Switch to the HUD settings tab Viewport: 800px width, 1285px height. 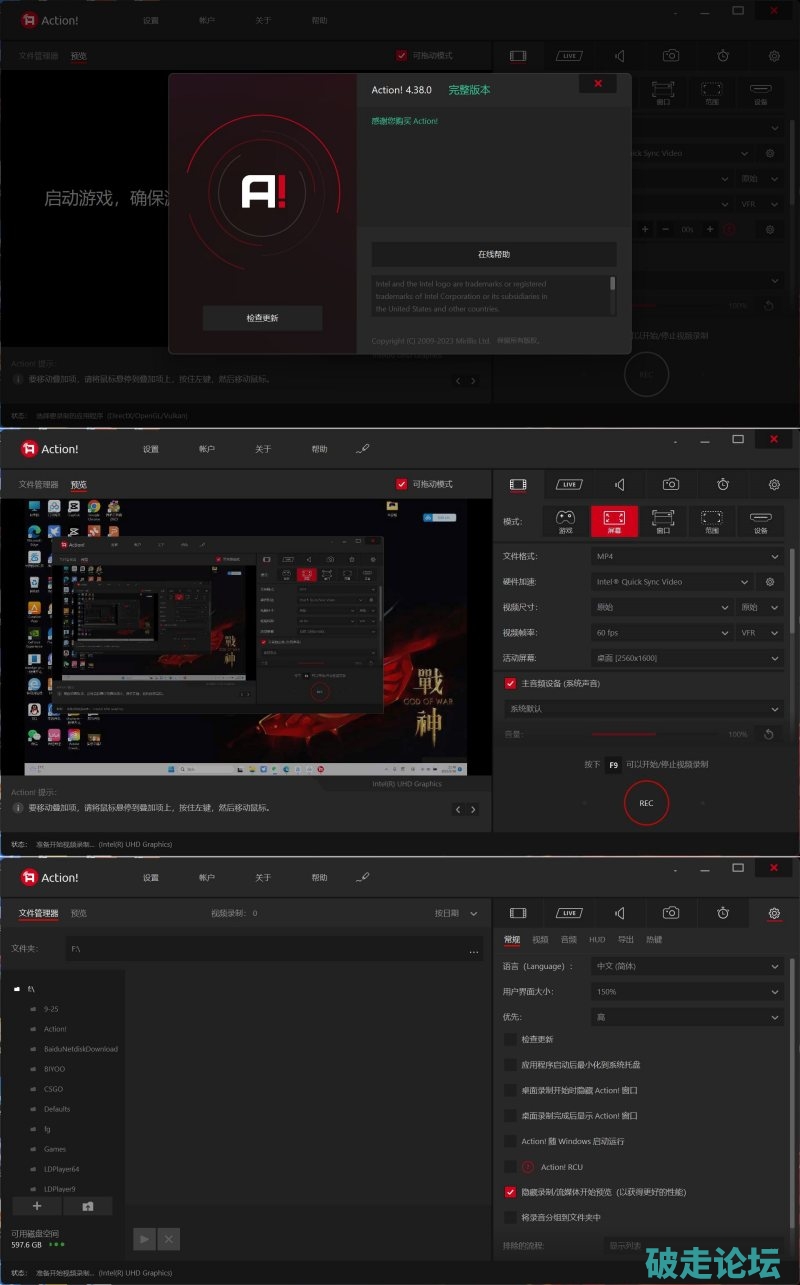597,940
